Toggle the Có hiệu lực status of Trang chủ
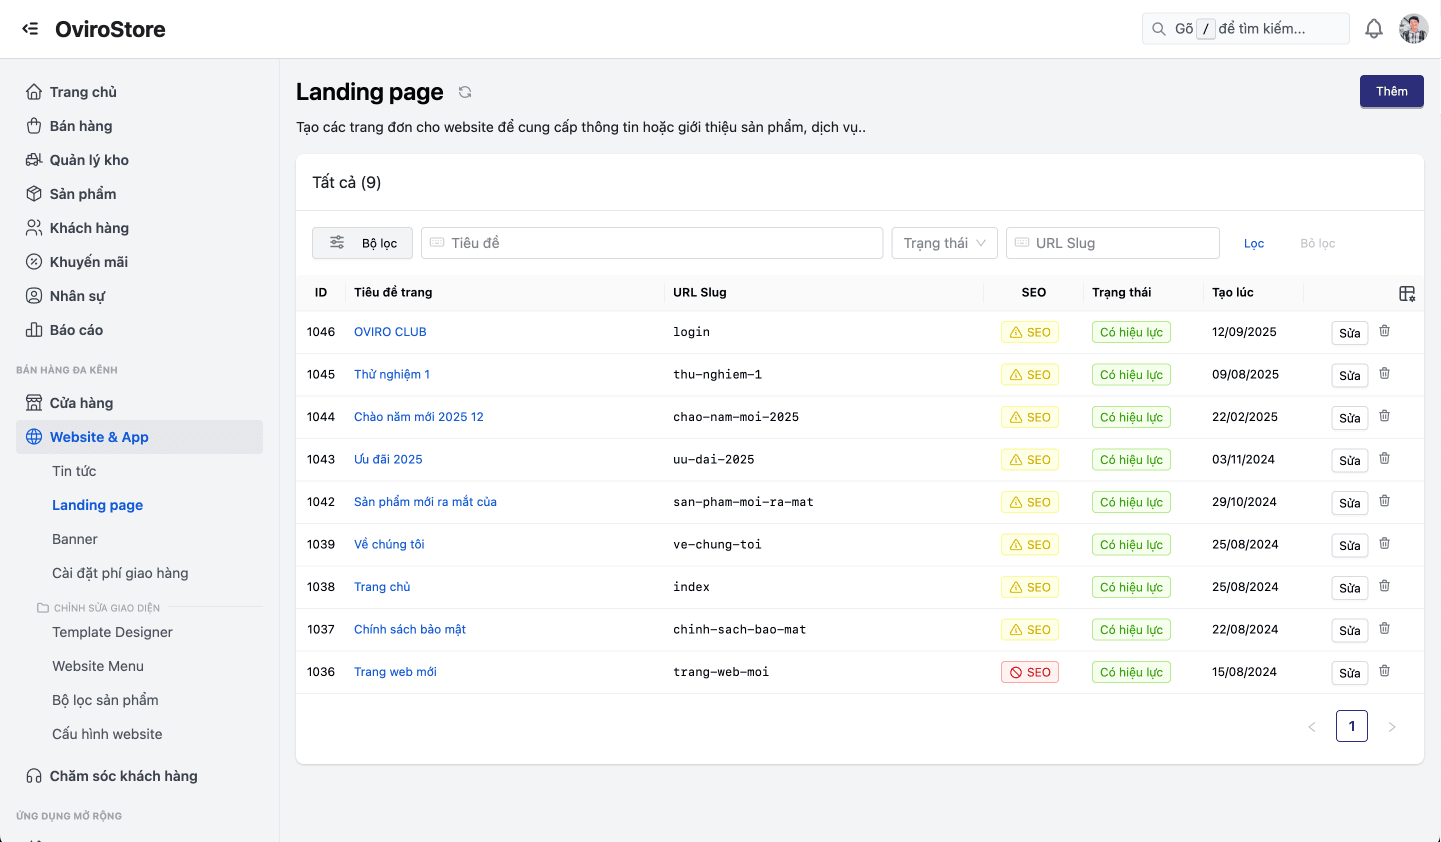This screenshot has width=1441, height=842. (x=1131, y=587)
